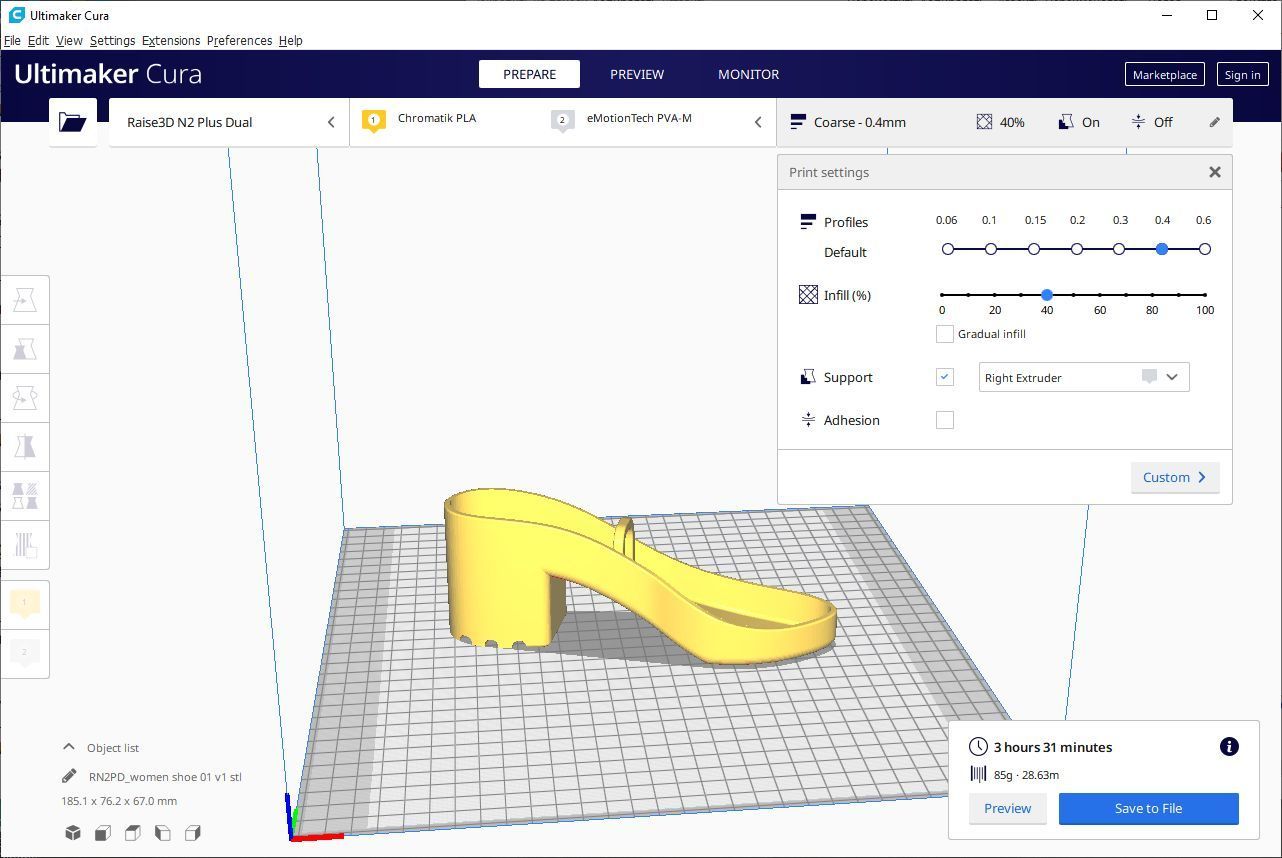This screenshot has width=1282, height=858.
Task: Open the Extensions menu
Action: 170,41
